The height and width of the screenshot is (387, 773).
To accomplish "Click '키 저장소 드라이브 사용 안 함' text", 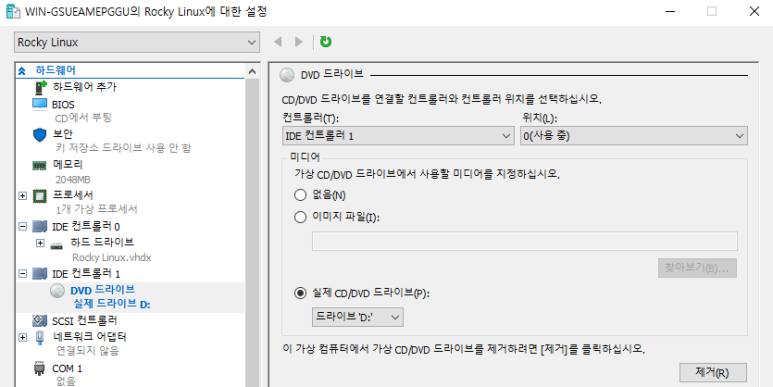I will coord(123,148).
